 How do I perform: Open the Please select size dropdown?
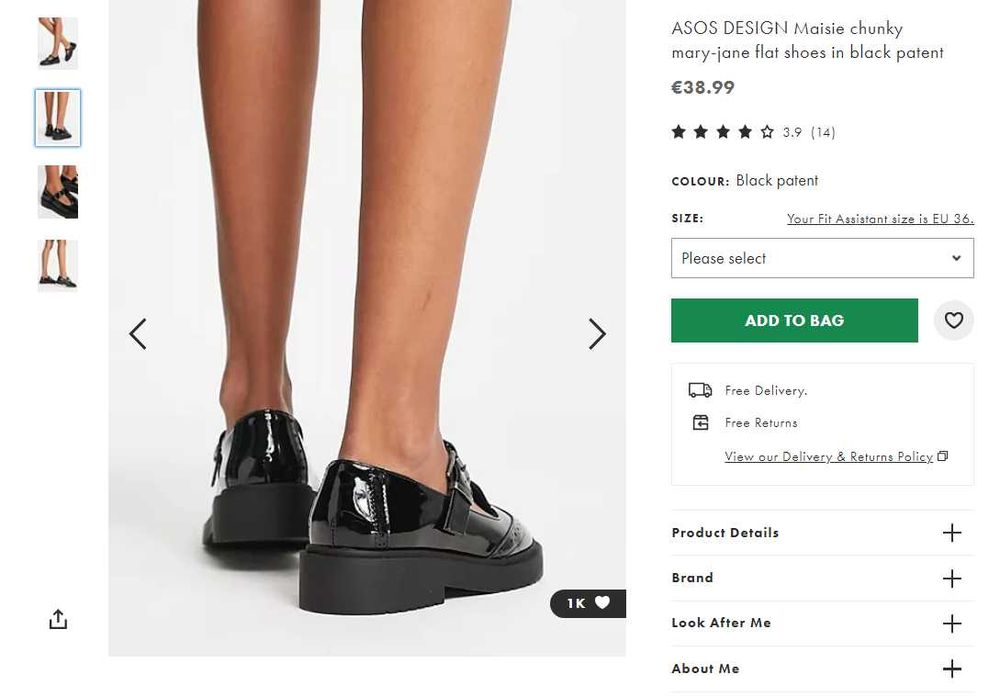pyautogui.click(x=822, y=258)
